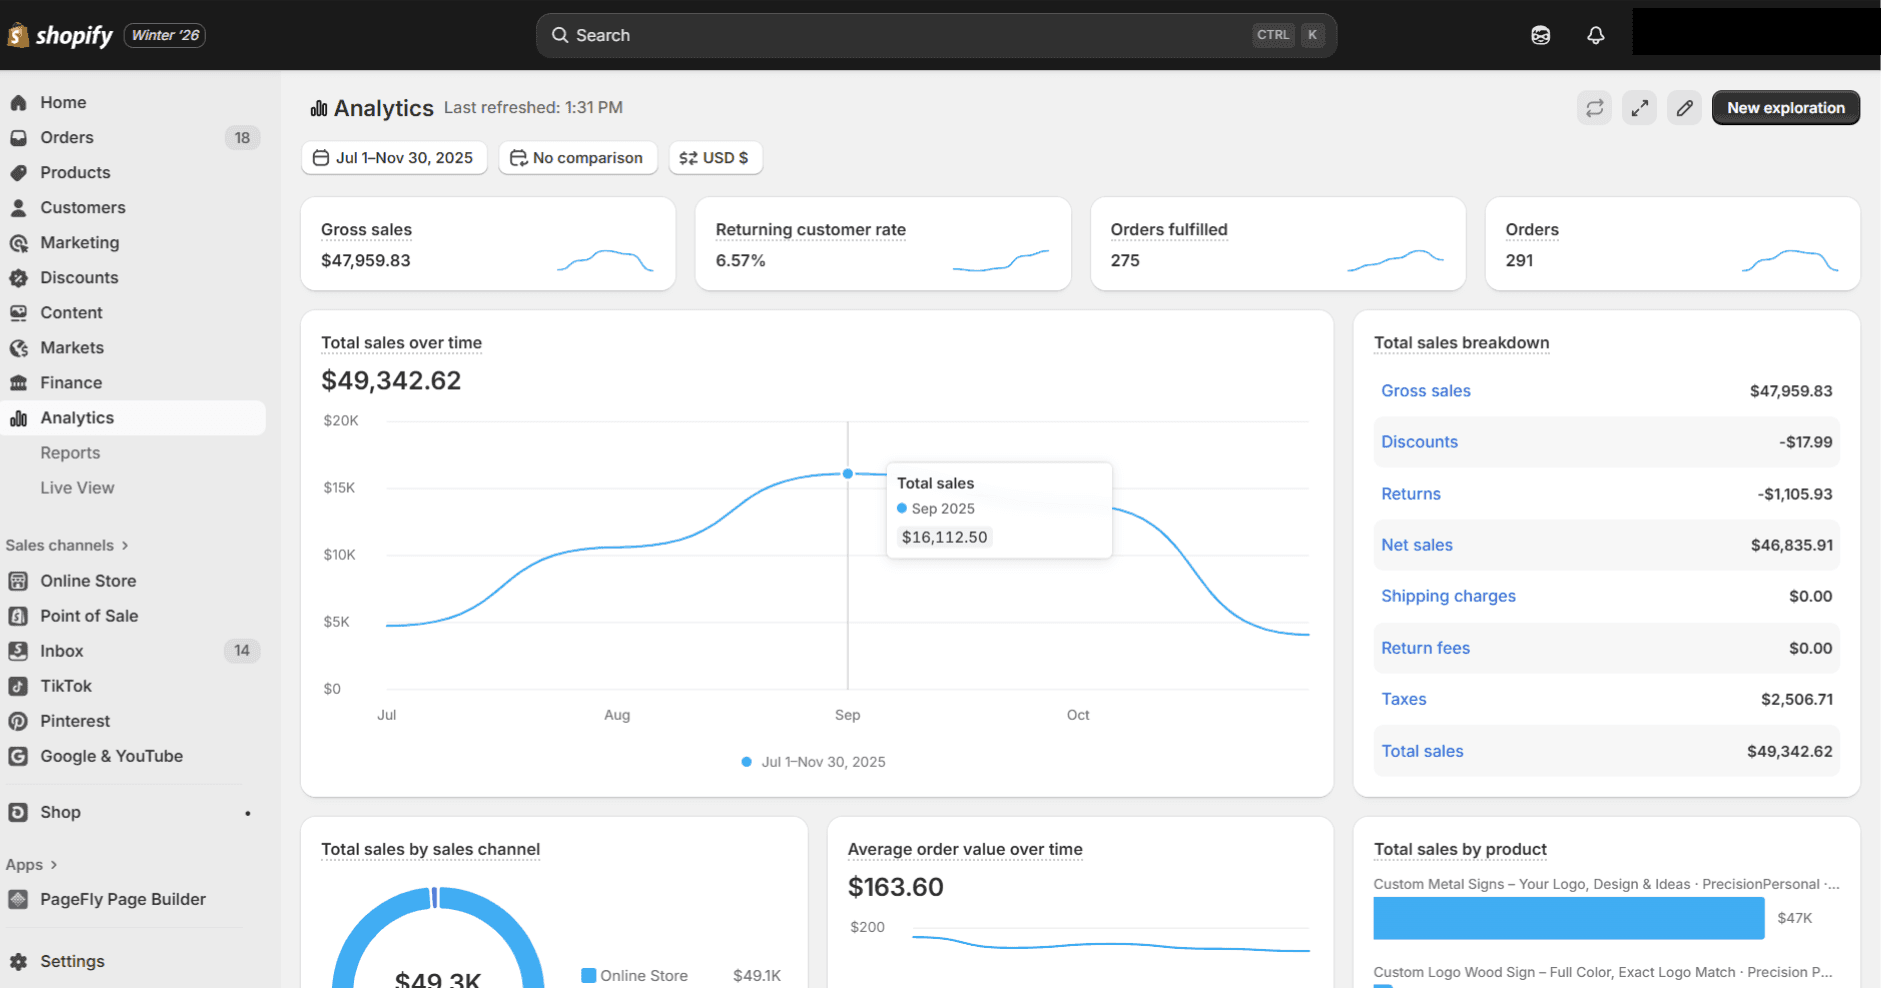Image resolution: width=1881 pixels, height=988 pixels.
Task: Open the USD currency selector
Action: (715, 157)
